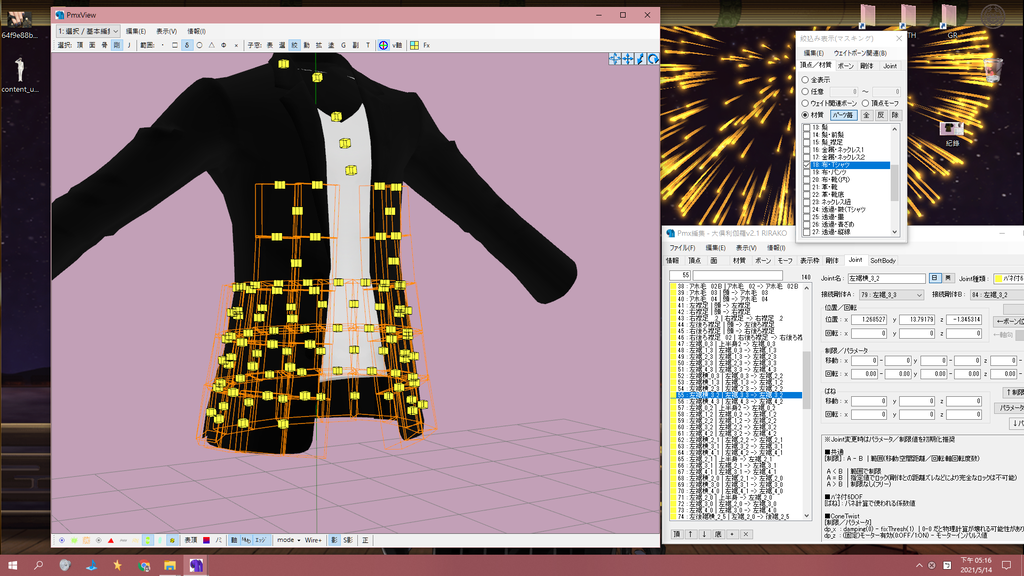Open Chrome from the Windows taskbar
This screenshot has height=576, width=1024.
144,565
